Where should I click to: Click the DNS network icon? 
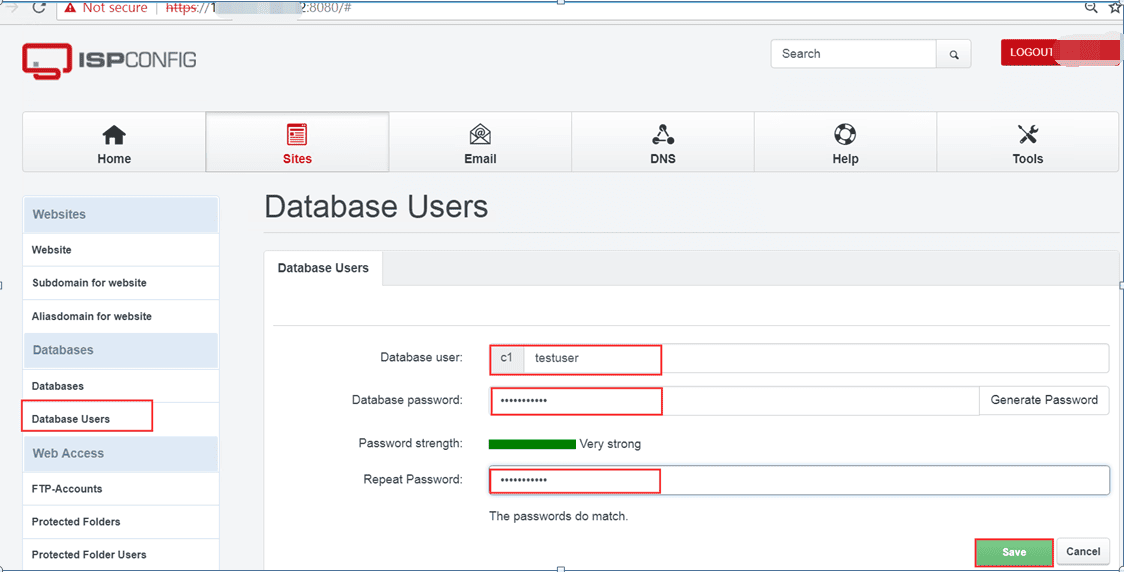[663, 134]
